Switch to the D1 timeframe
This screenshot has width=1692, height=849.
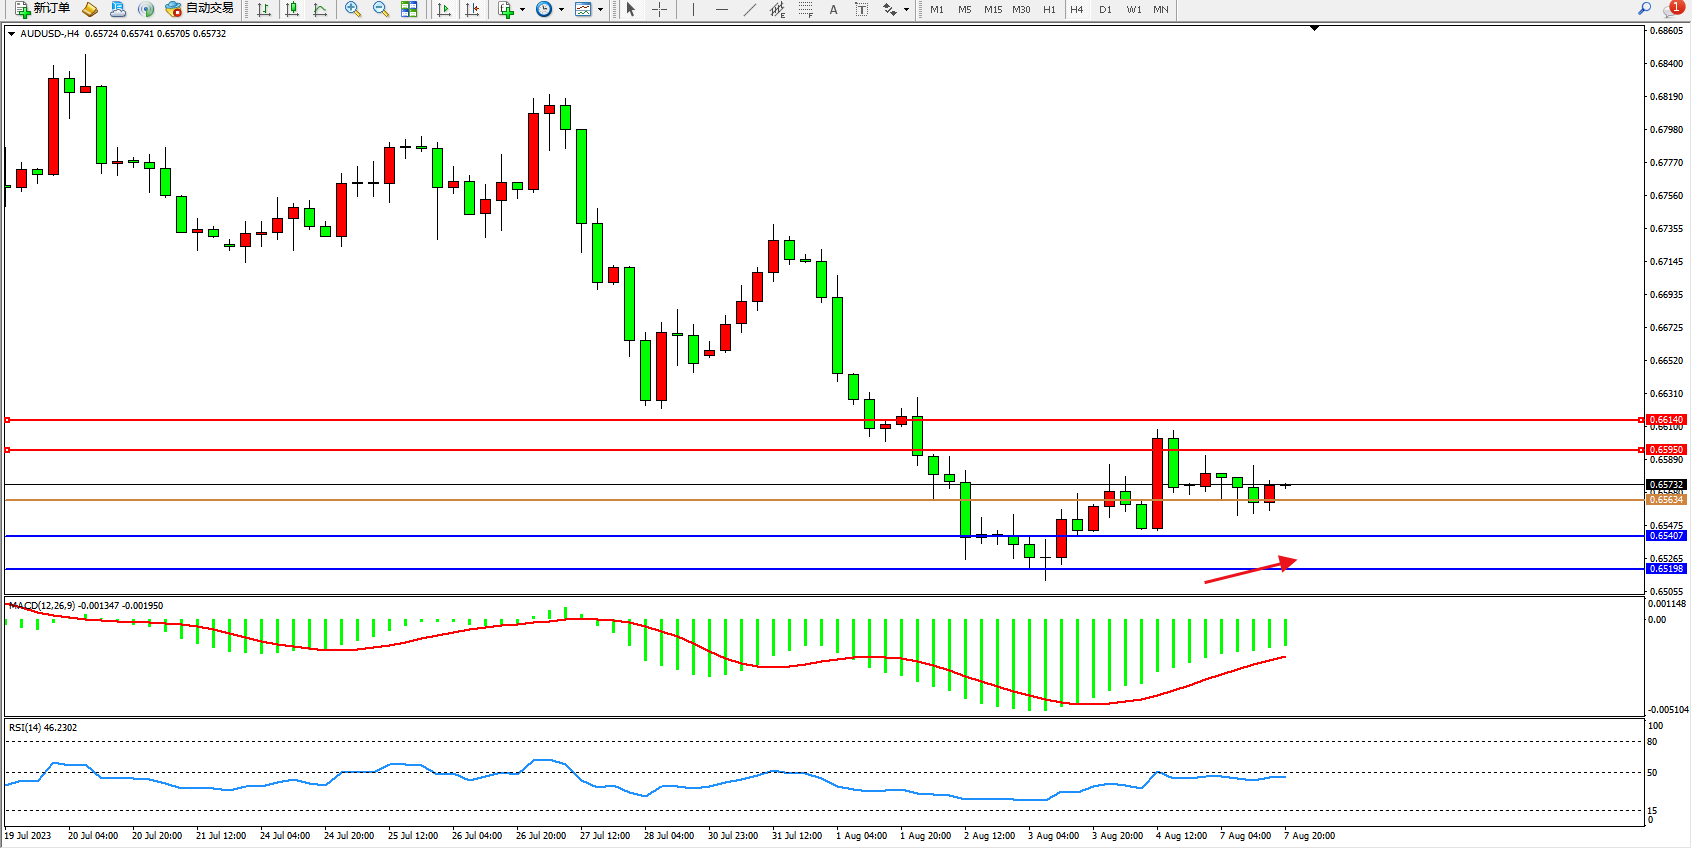[1105, 9]
